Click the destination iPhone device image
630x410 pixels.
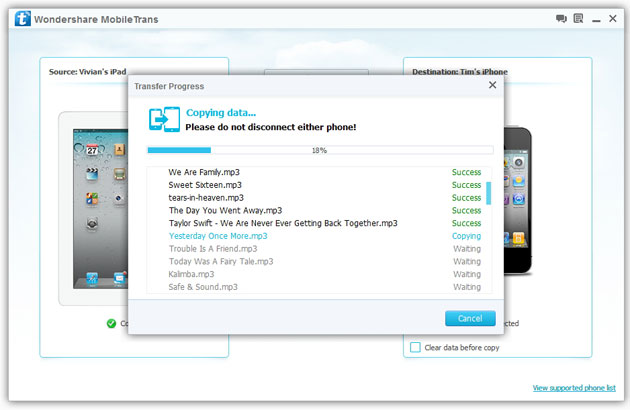pos(518,200)
